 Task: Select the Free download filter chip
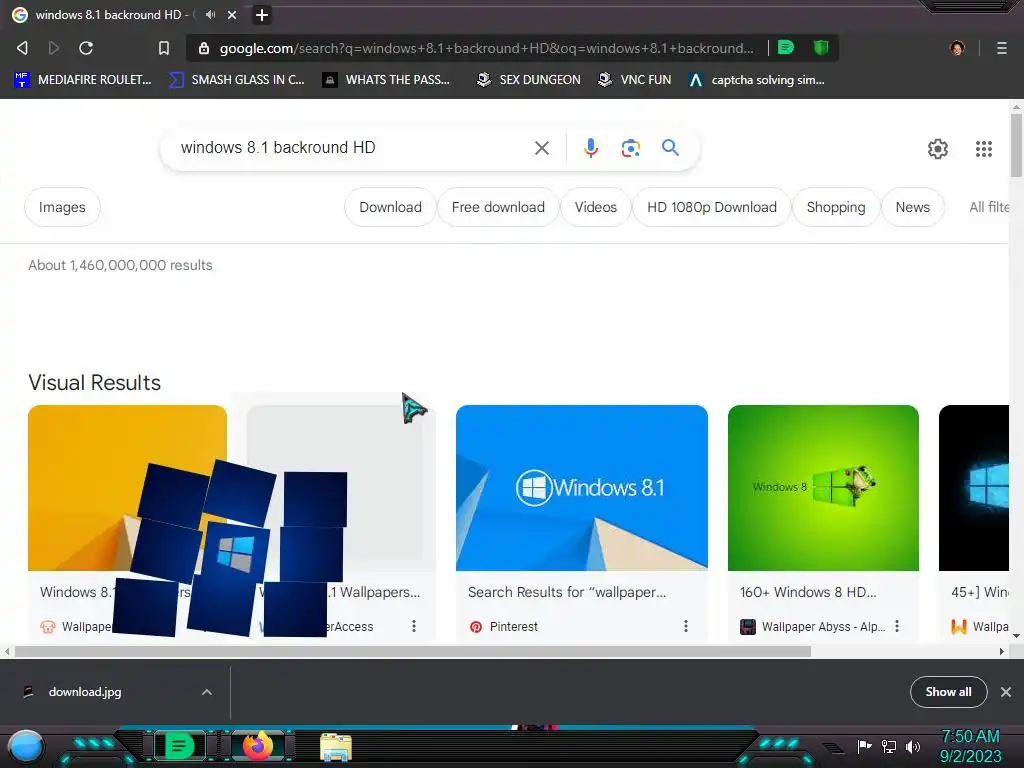(x=498, y=207)
